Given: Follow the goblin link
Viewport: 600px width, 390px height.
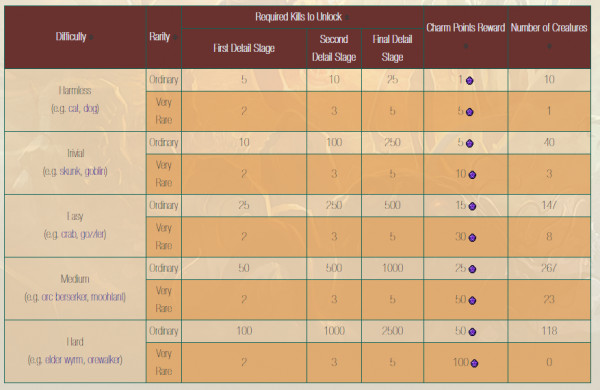Looking at the screenshot, I should [95, 171].
